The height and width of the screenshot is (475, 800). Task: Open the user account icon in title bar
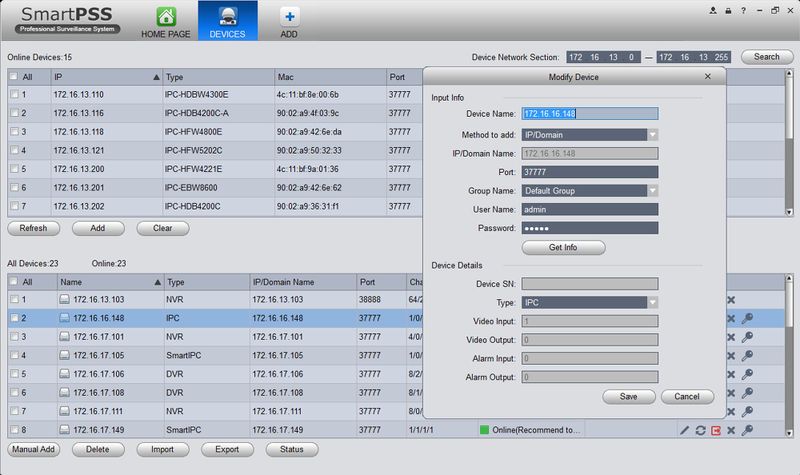(712, 10)
